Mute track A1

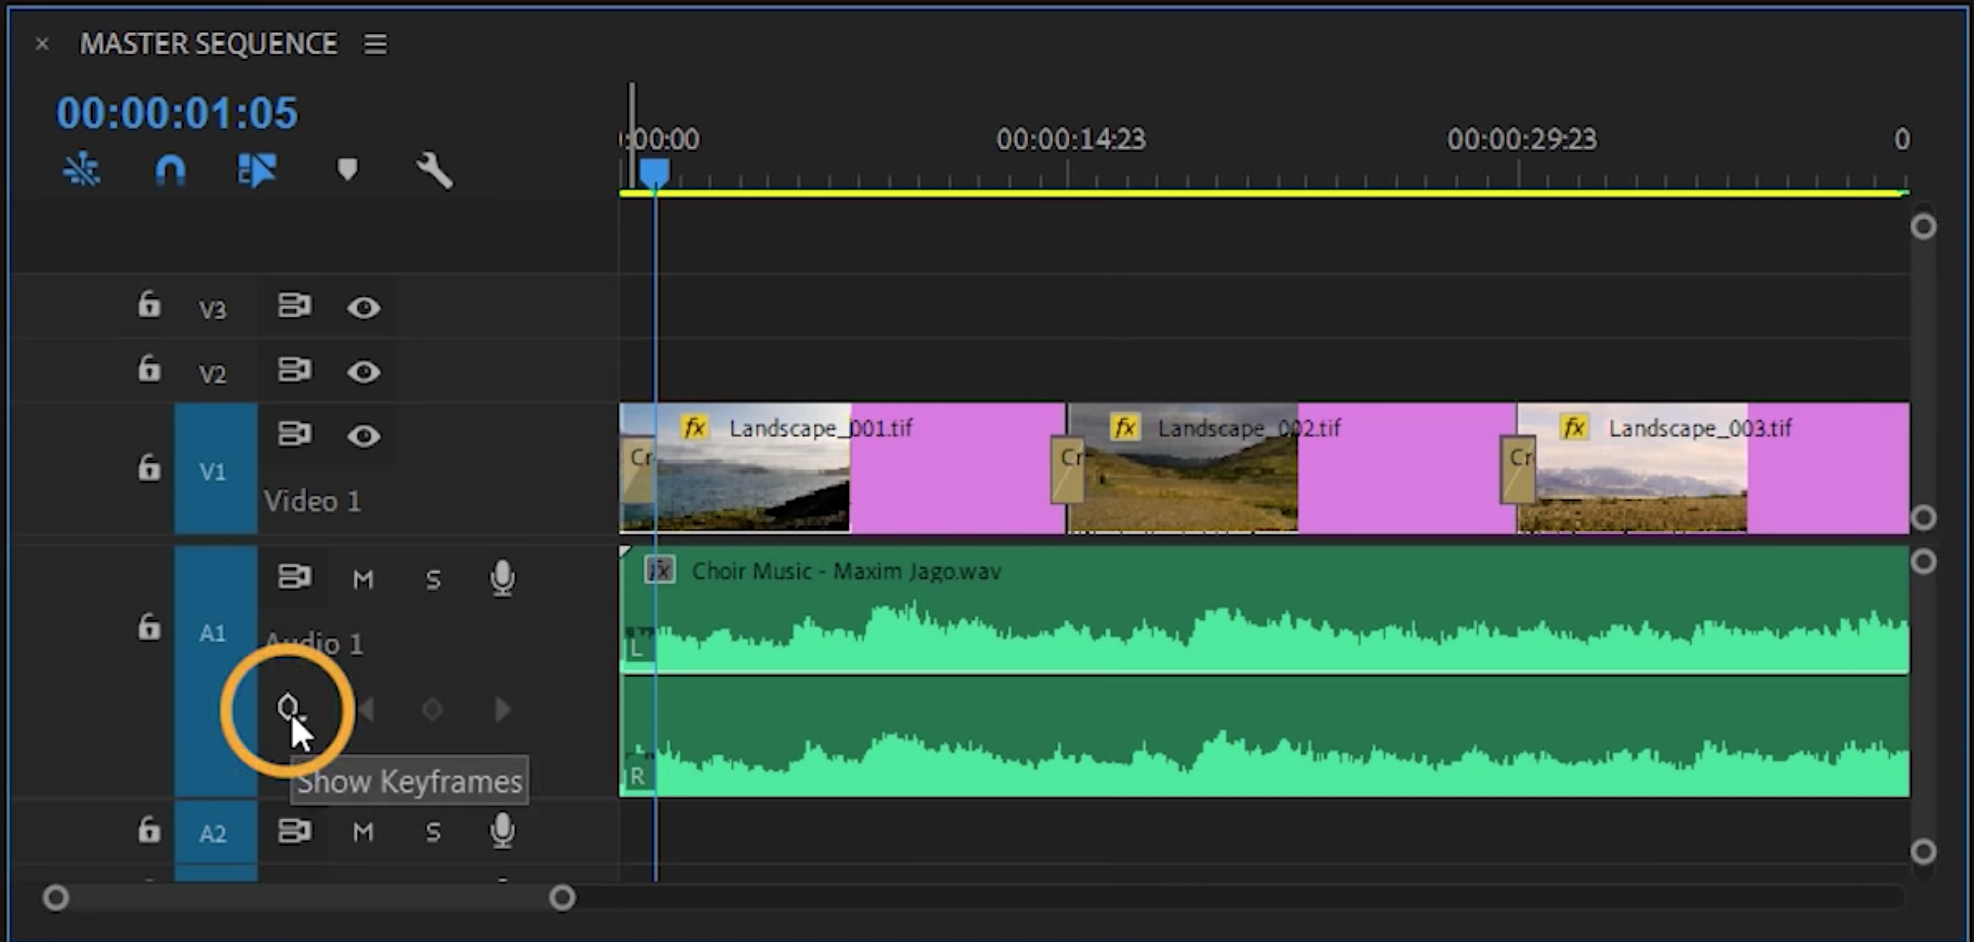(x=363, y=579)
